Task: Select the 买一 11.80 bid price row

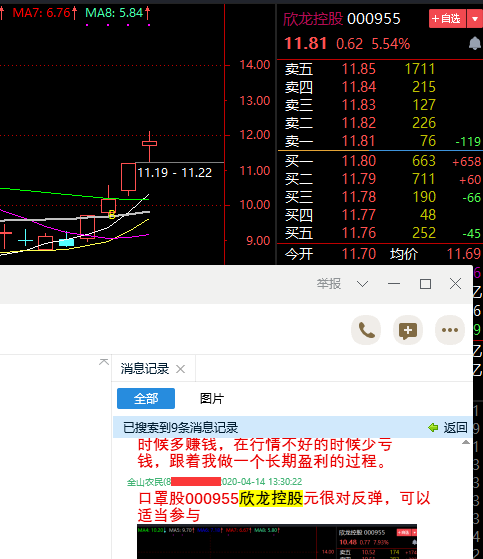Action: point(380,161)
